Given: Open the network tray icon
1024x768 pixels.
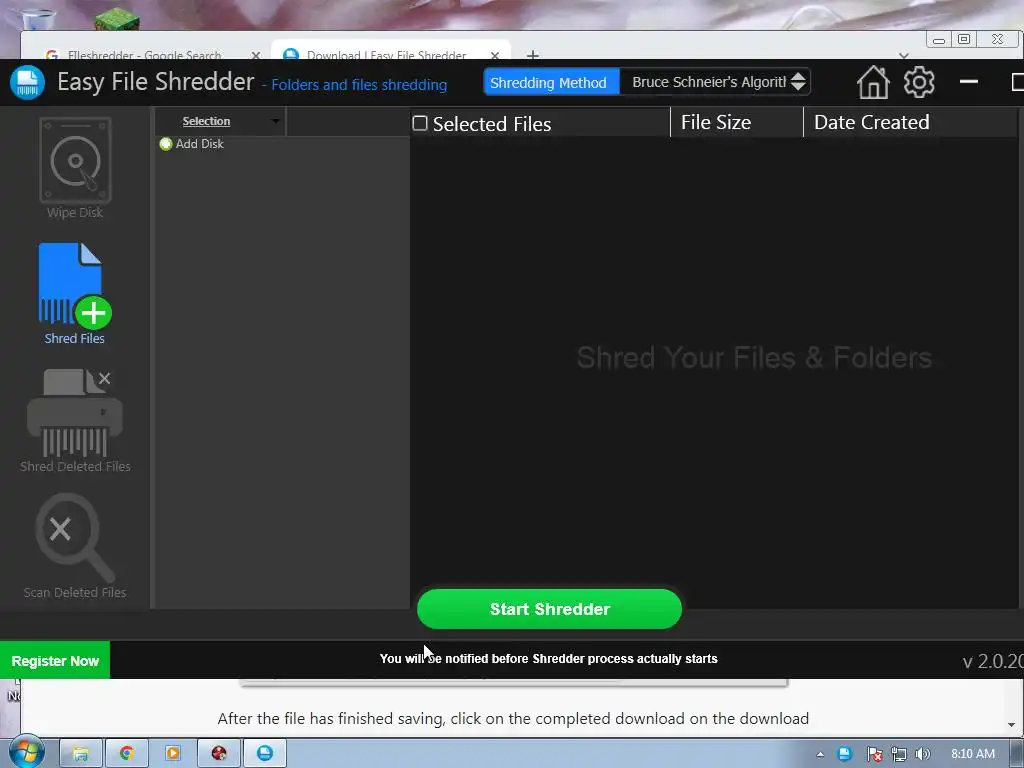Looking at the screenshot, I should click(899, 754).
